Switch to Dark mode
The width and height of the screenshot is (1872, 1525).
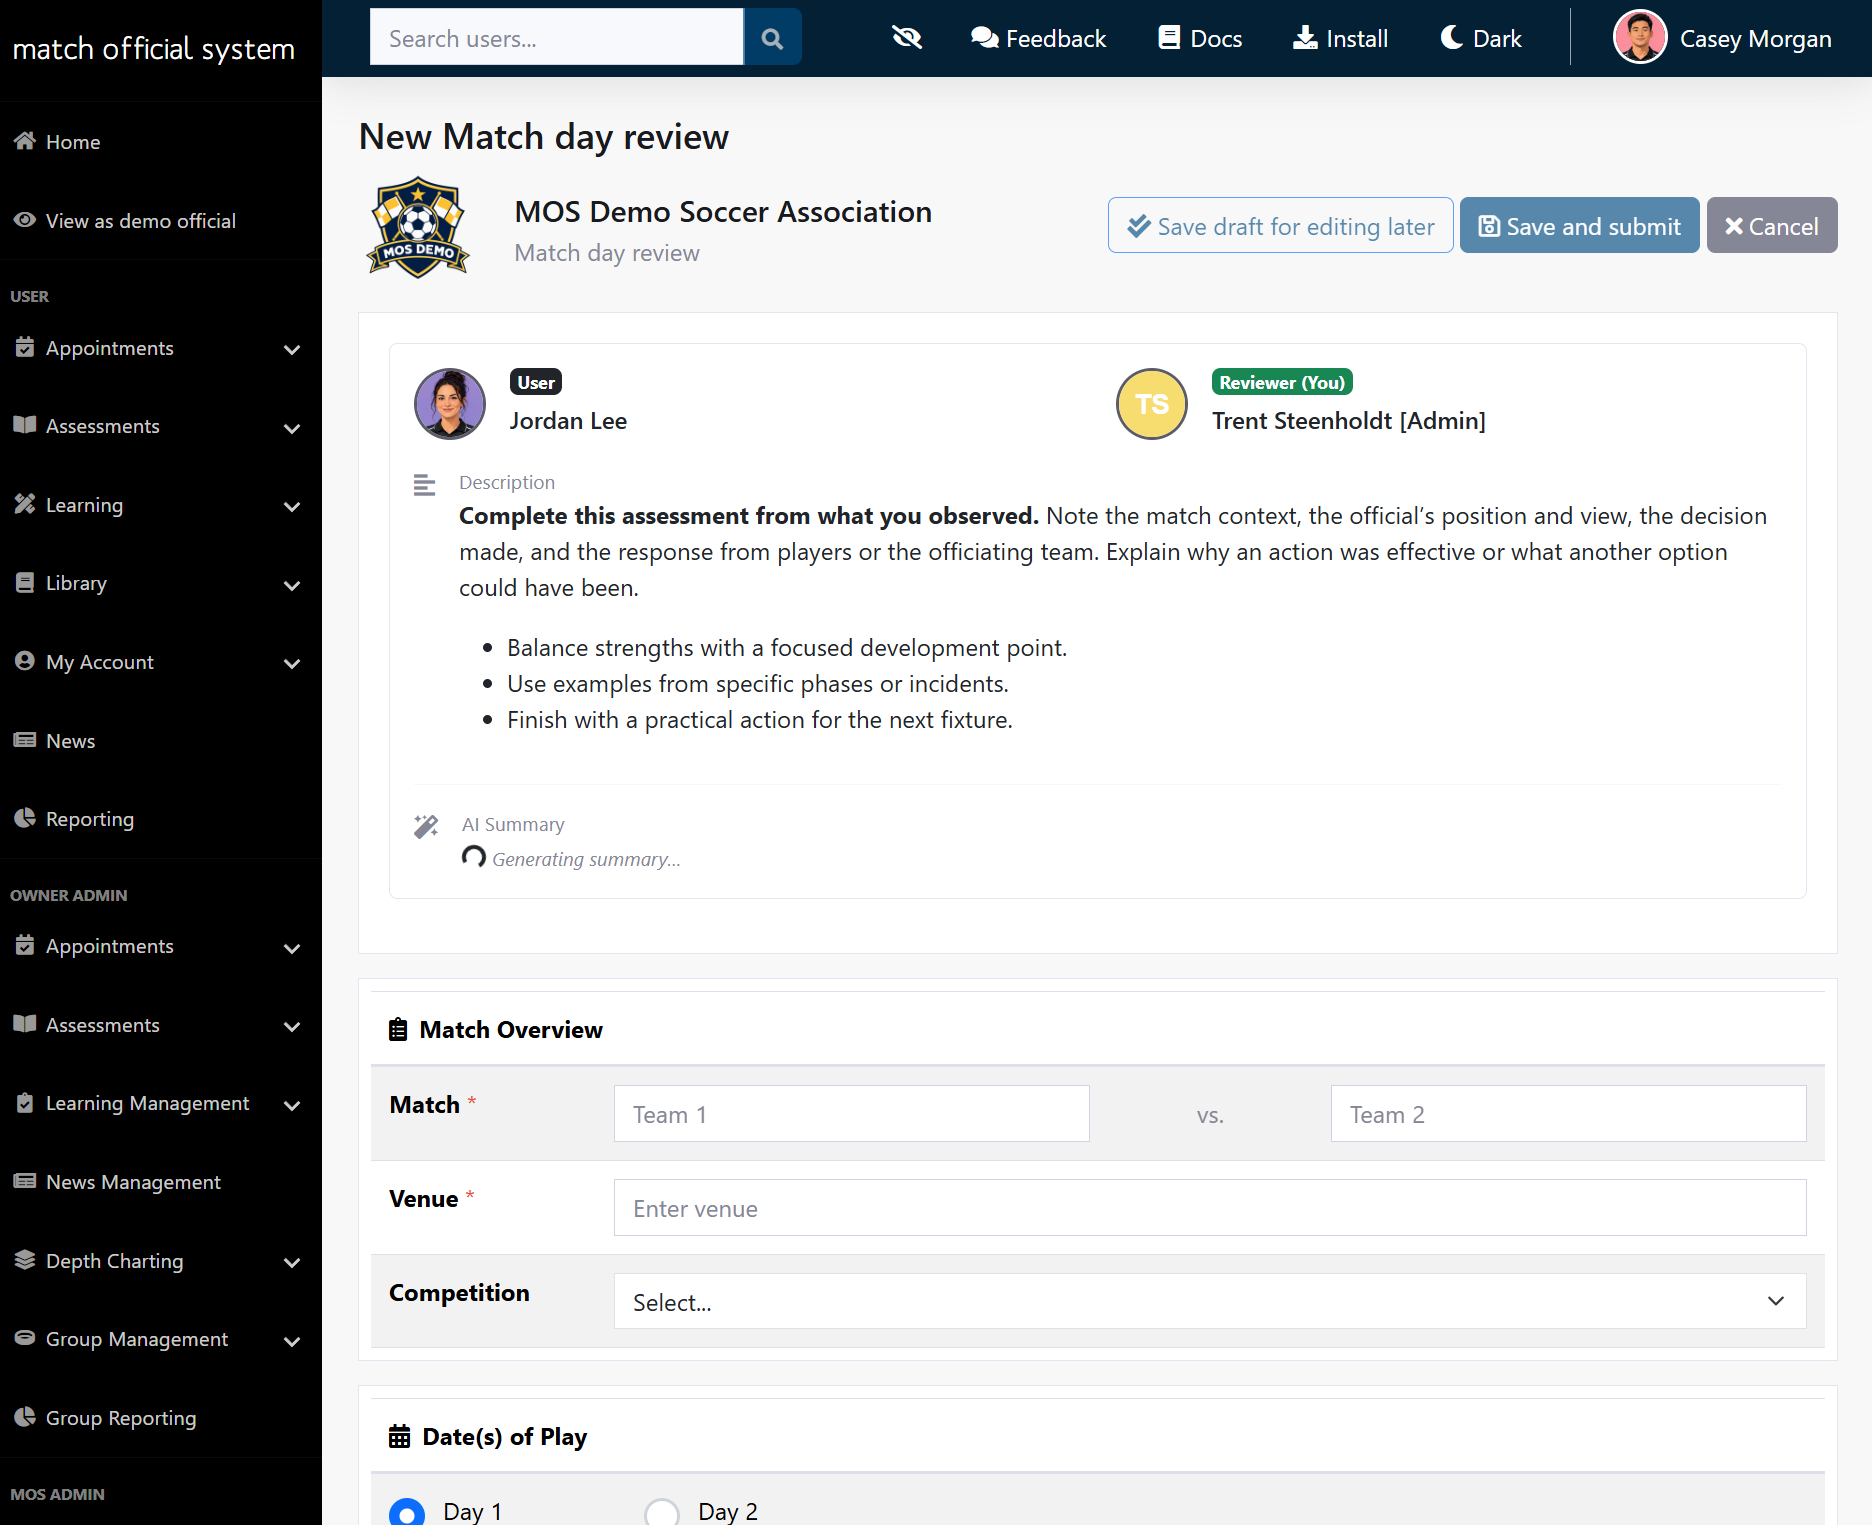coord(1481,38)
